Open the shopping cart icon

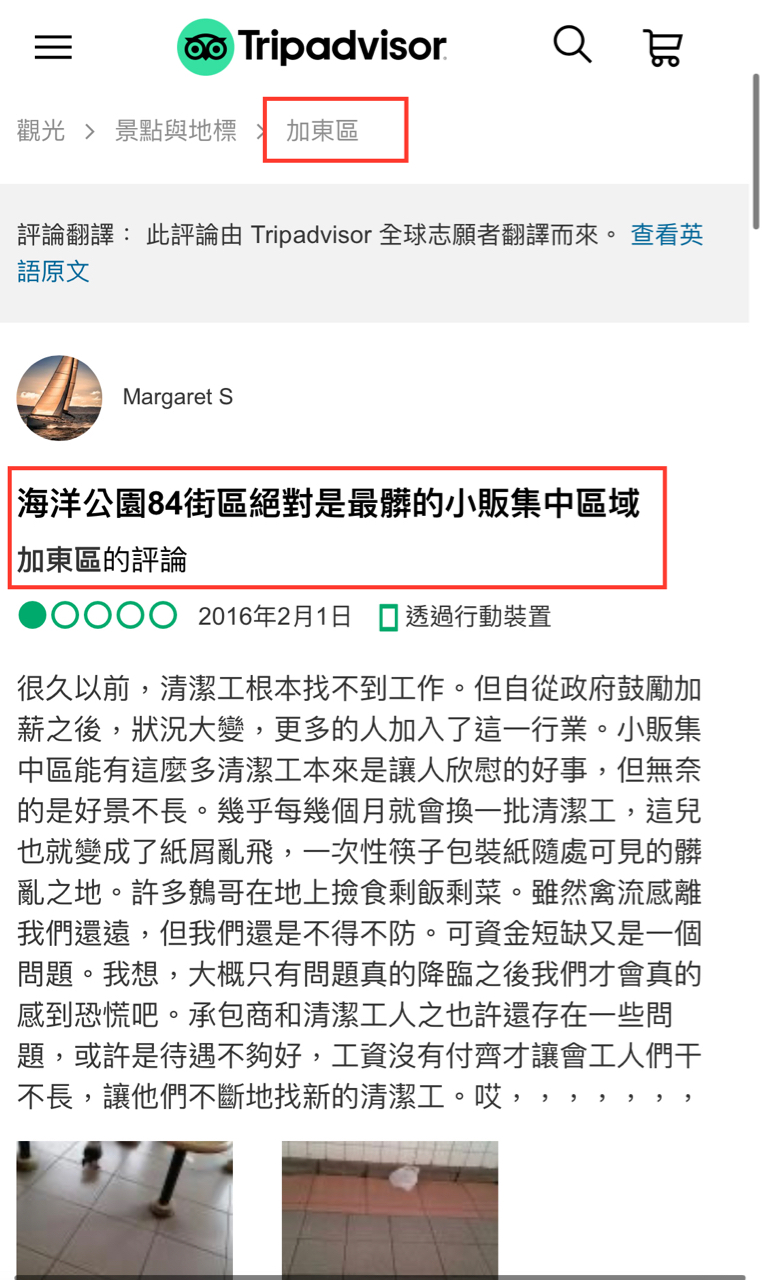point(662,47)
